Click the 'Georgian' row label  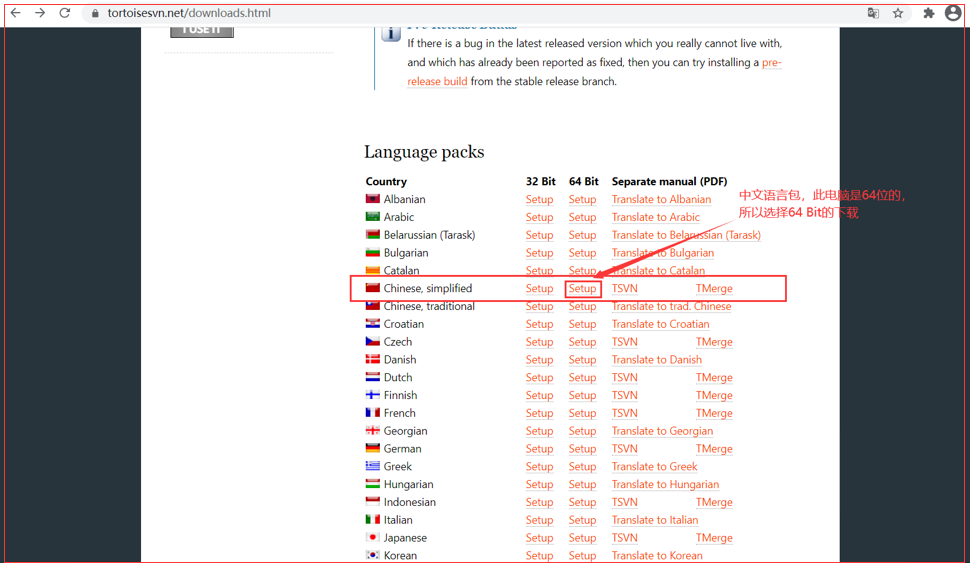point(405,431)
